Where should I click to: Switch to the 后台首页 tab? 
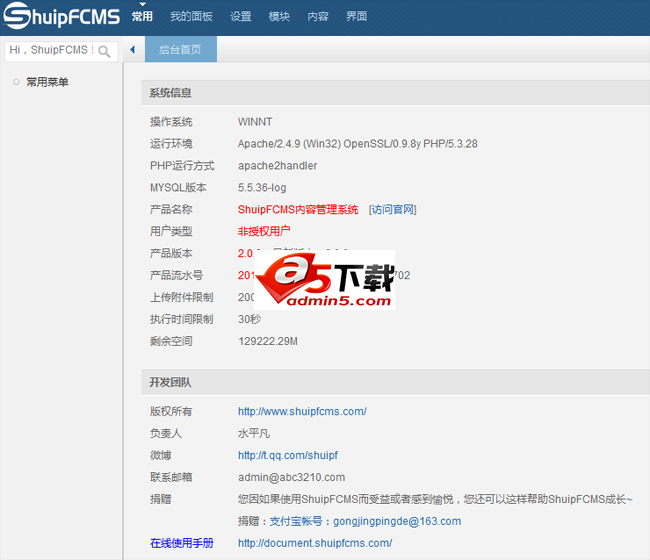pos(181,49)
